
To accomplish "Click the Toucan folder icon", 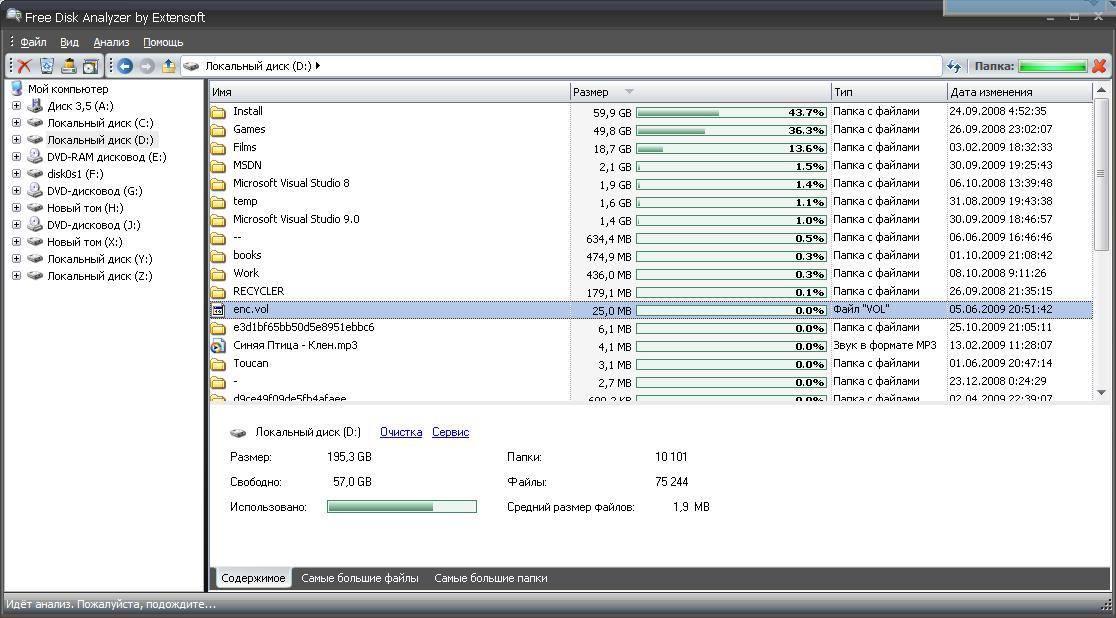I will point(219,364).
